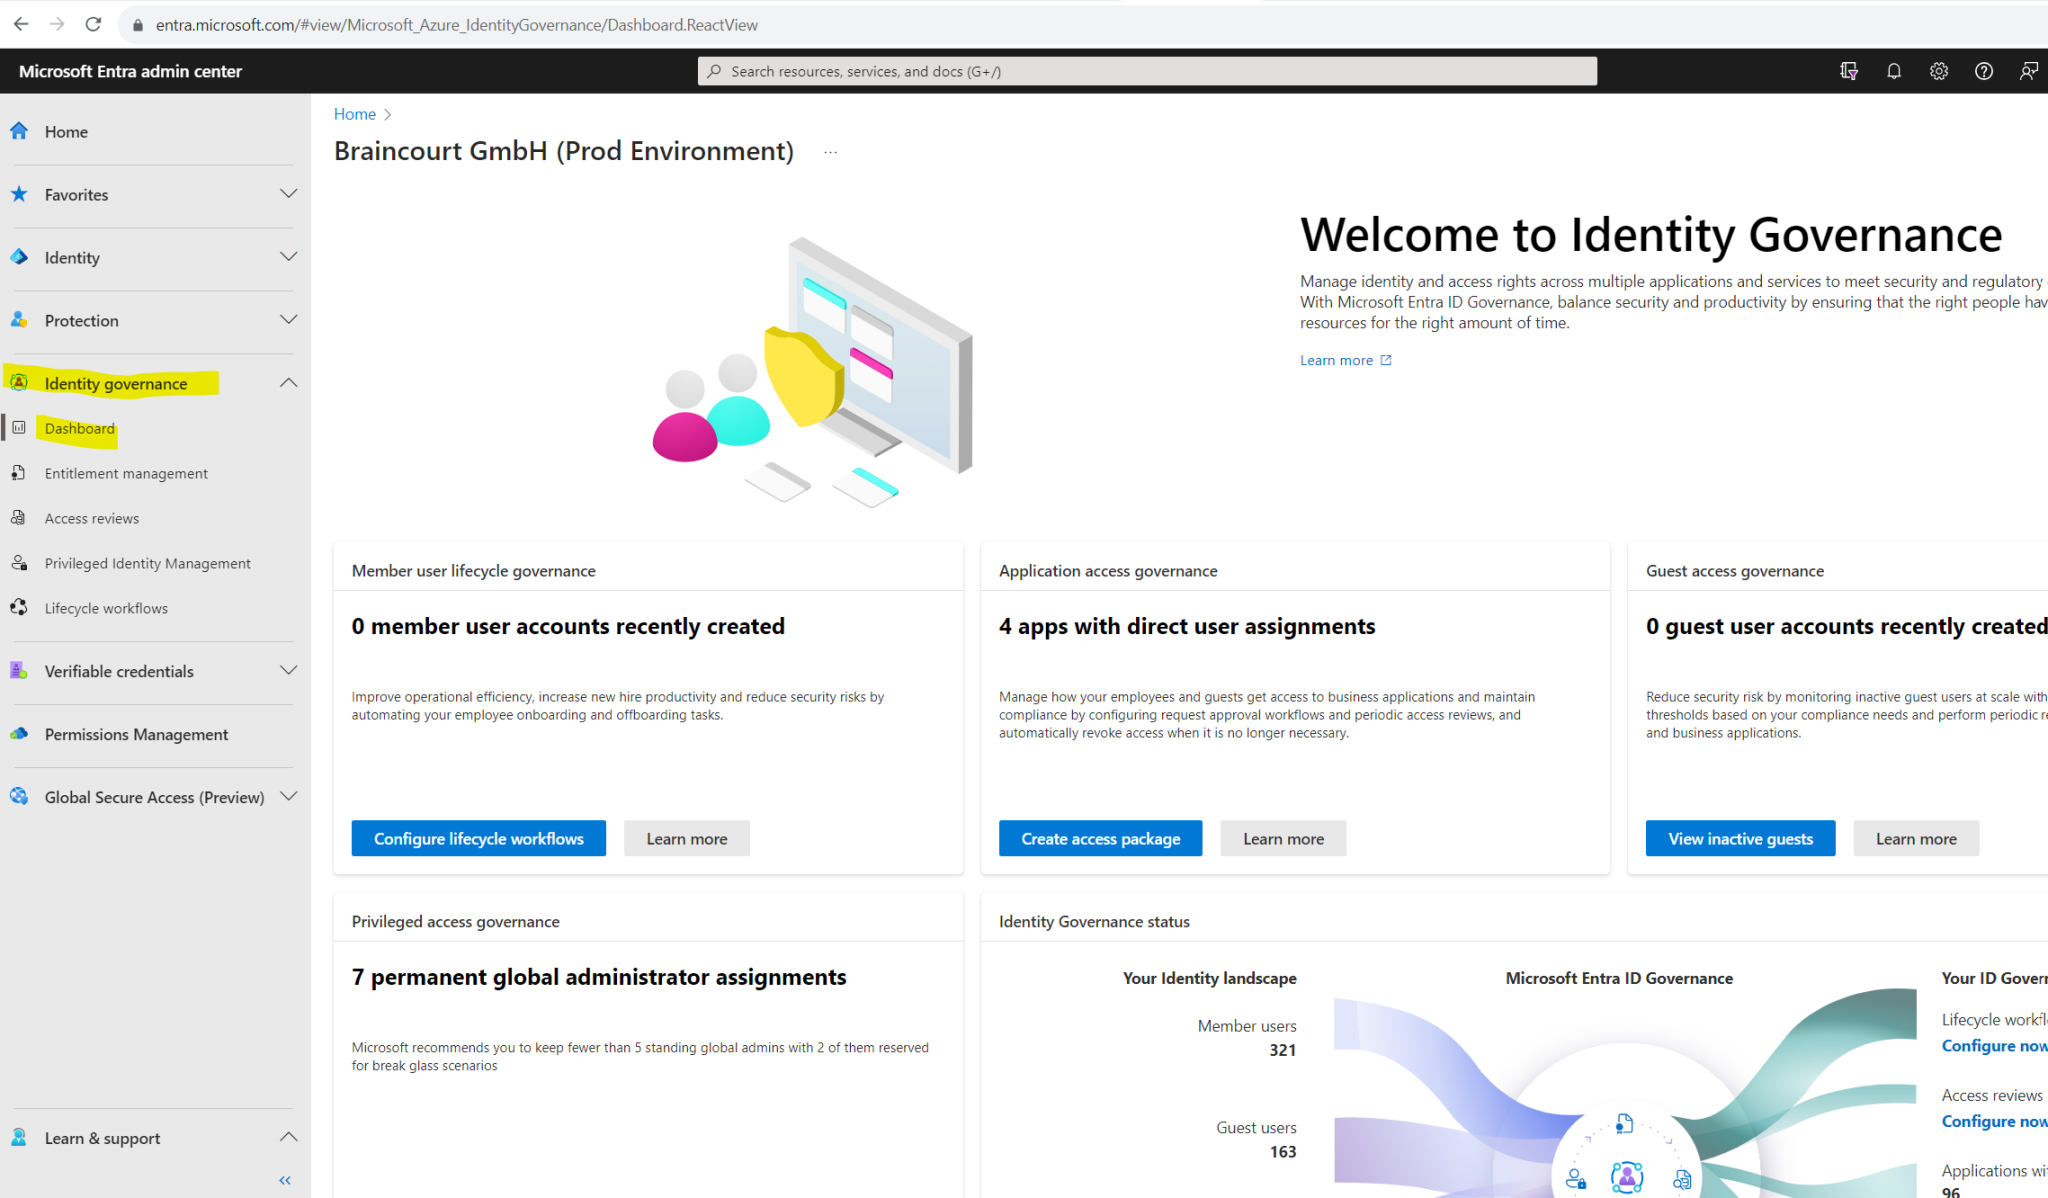Image resolution: width=2048 pixels, height=1198 pixels.
Task: Open notifications via the bell icon
Action: (x=1893, y=70)
